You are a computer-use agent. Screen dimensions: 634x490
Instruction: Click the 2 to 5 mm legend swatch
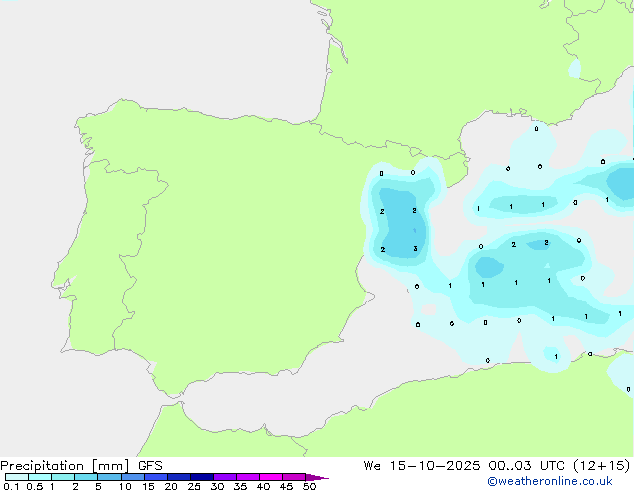point(86,477)
